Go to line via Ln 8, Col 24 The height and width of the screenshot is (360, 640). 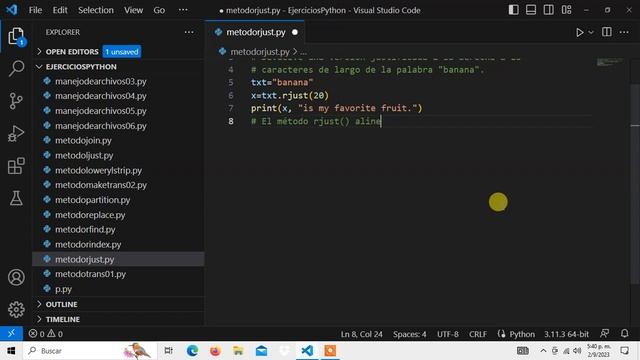point(362,334)
